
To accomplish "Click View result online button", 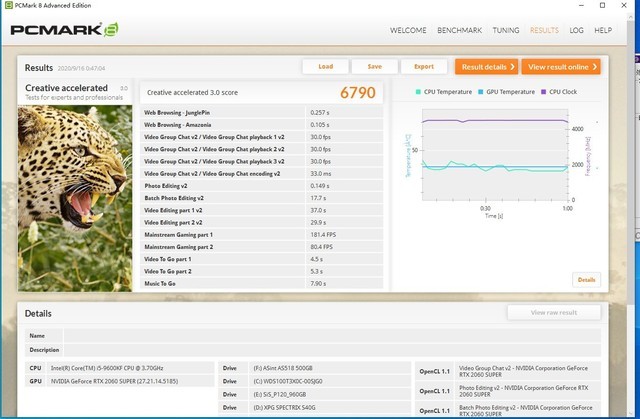I will (561, 67).
